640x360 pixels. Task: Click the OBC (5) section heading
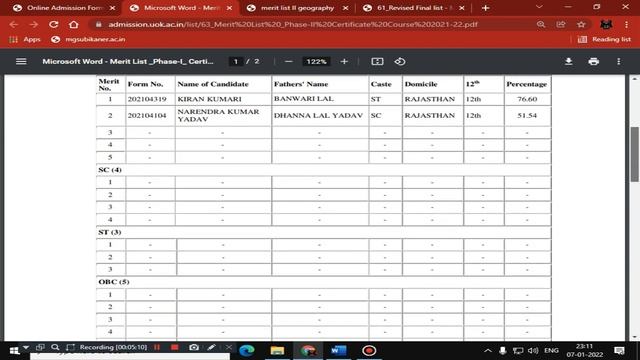pyautogui.click(x=114, y=282)
